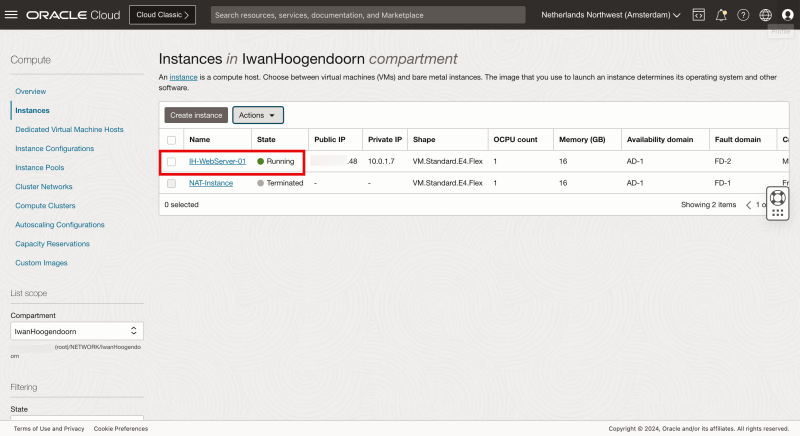Viewport: 800px width, 436px height.
Task: Click private IP 10.0.1.7
Action: pos(381,161)
